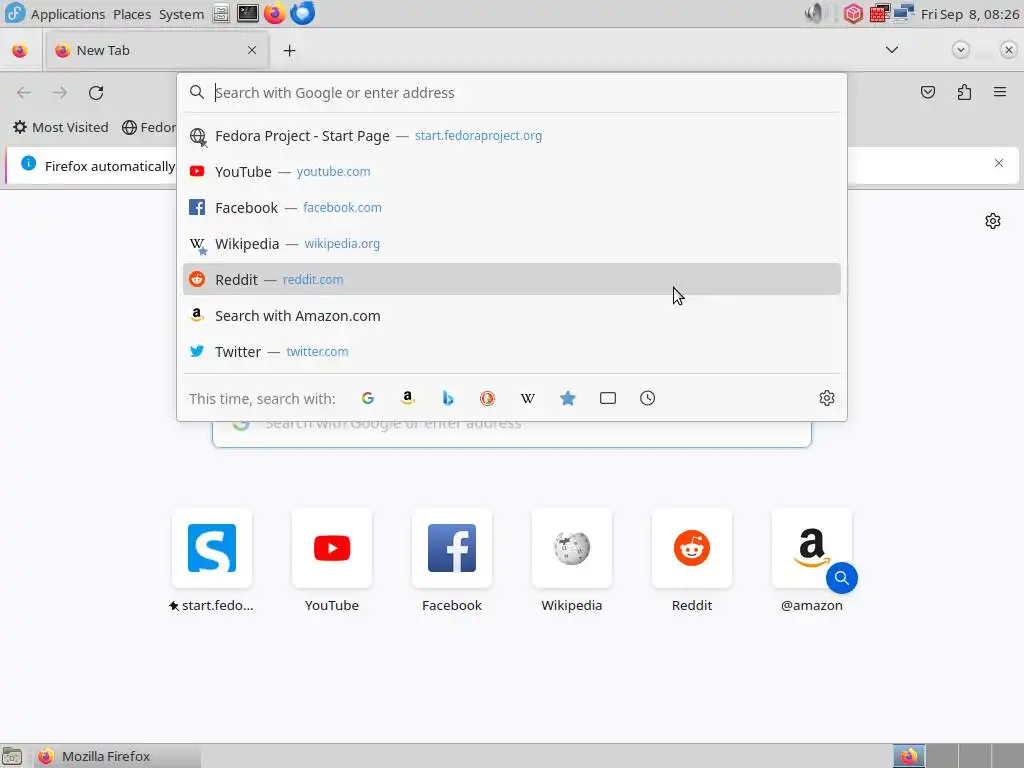Expand the list all tabs chevron

(891, 50)
